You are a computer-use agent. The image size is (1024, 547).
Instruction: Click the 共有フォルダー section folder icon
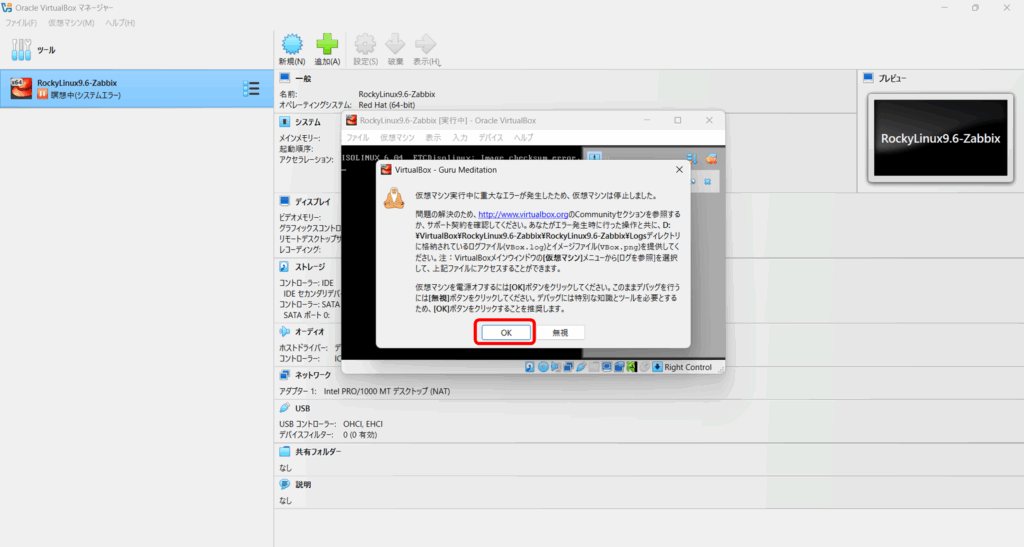pos(285,452)
